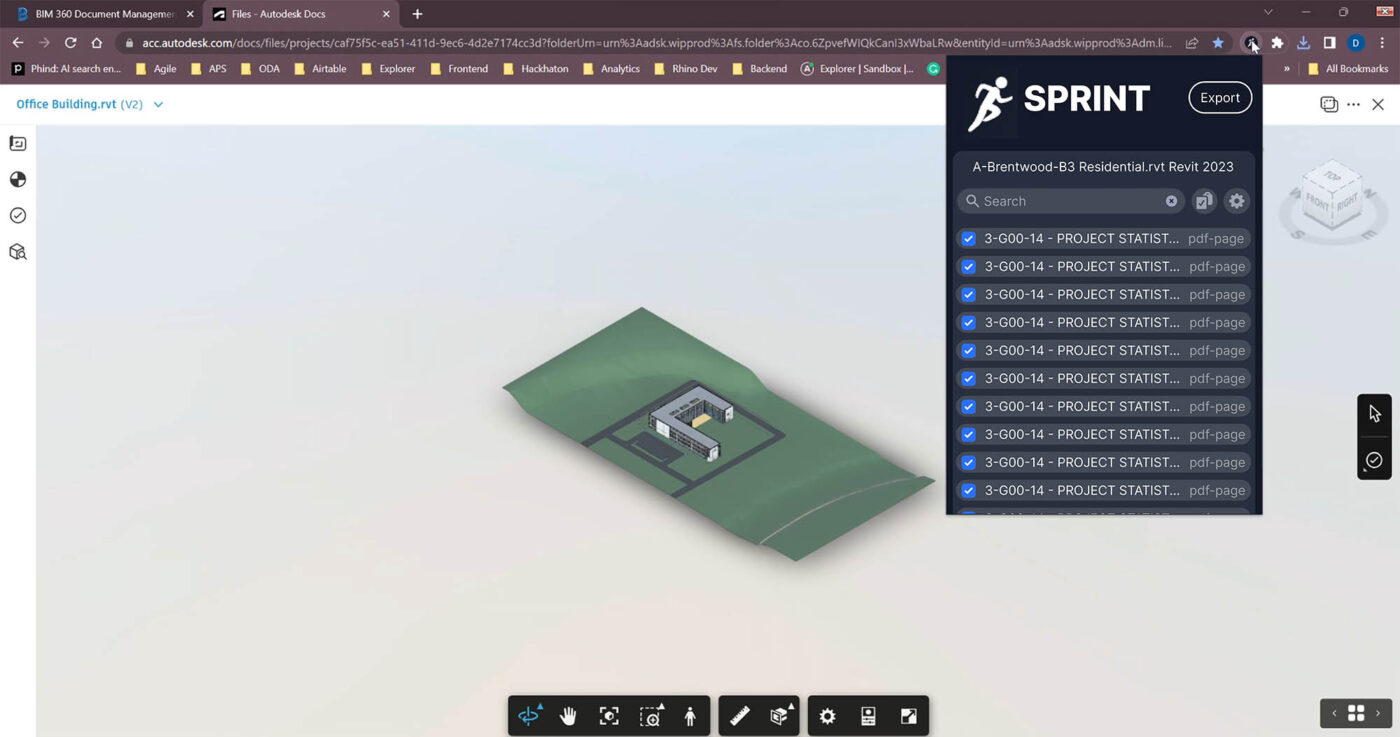Select the Pan hand tool
Screen dimensions: 1400x737
tap(568, 716)
